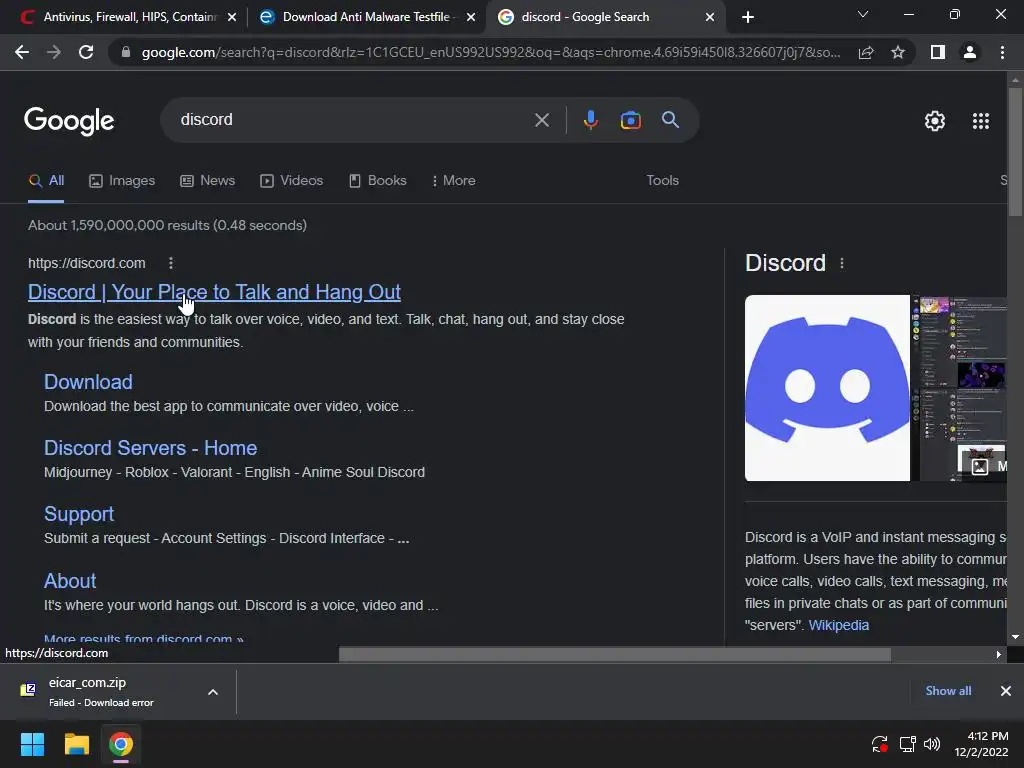The width and height of the screenshot is (1024, 768).
Task: Open the Discord | Your Place to Talk link
Action: point(214,292)
